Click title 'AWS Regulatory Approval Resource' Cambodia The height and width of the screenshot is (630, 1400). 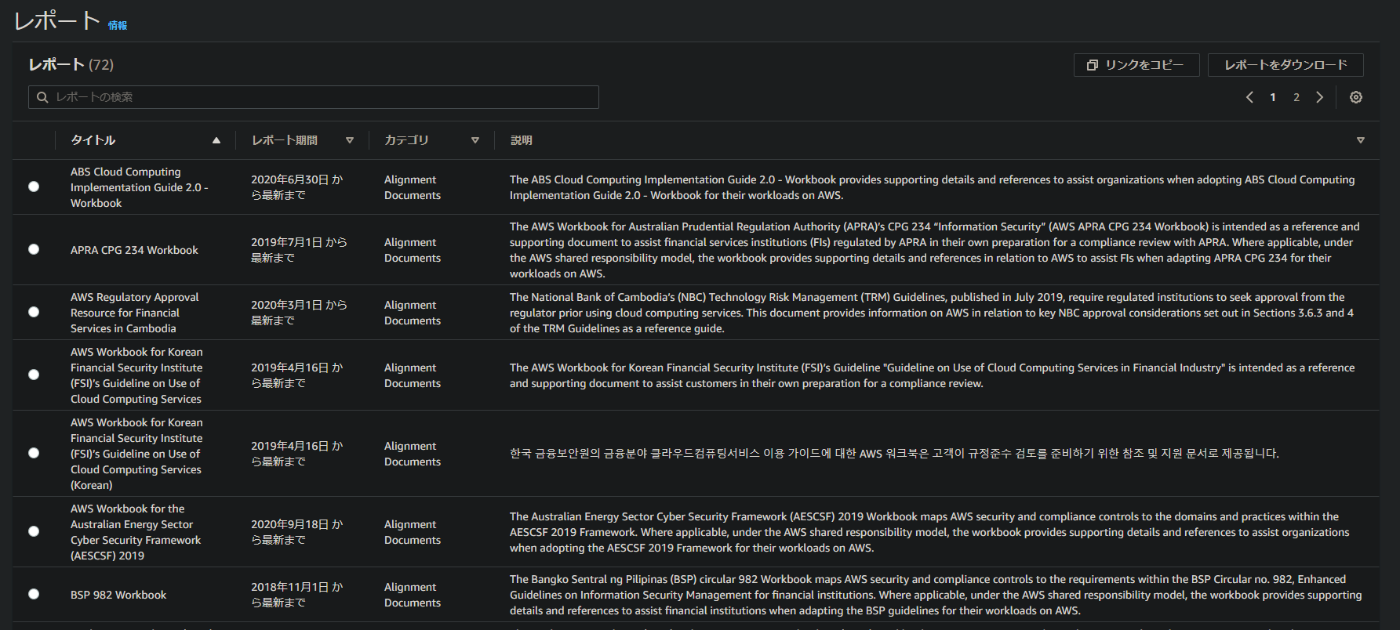(134, 312)
